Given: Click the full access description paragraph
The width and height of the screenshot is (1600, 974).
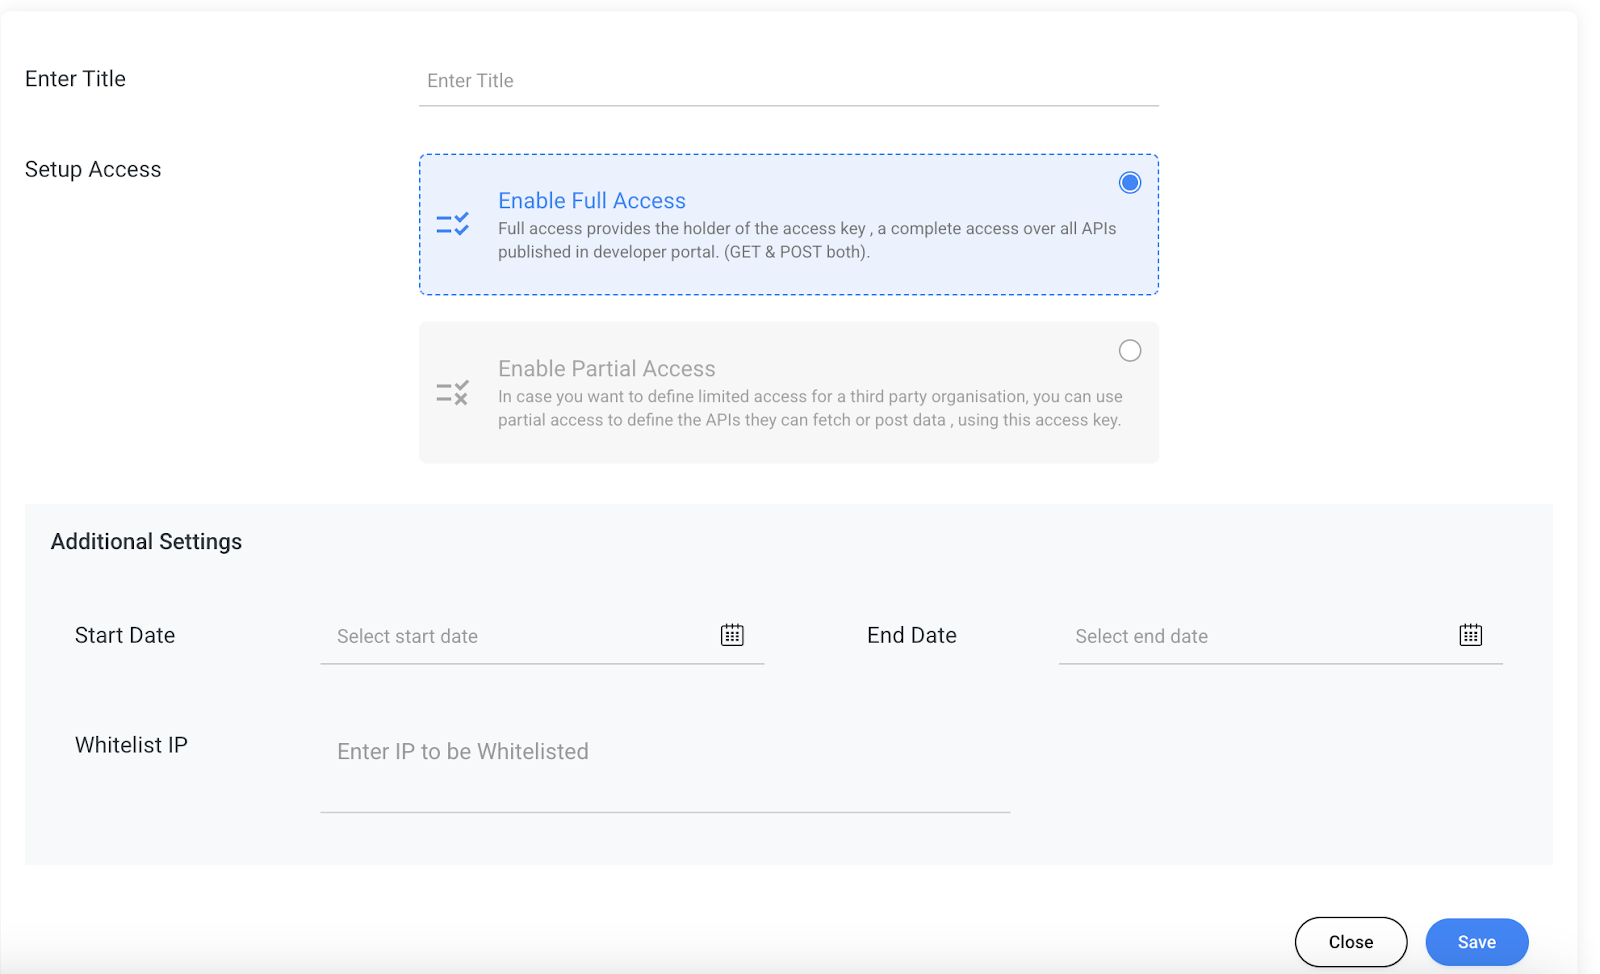Looking at the screenshot, I should (806, 241).
